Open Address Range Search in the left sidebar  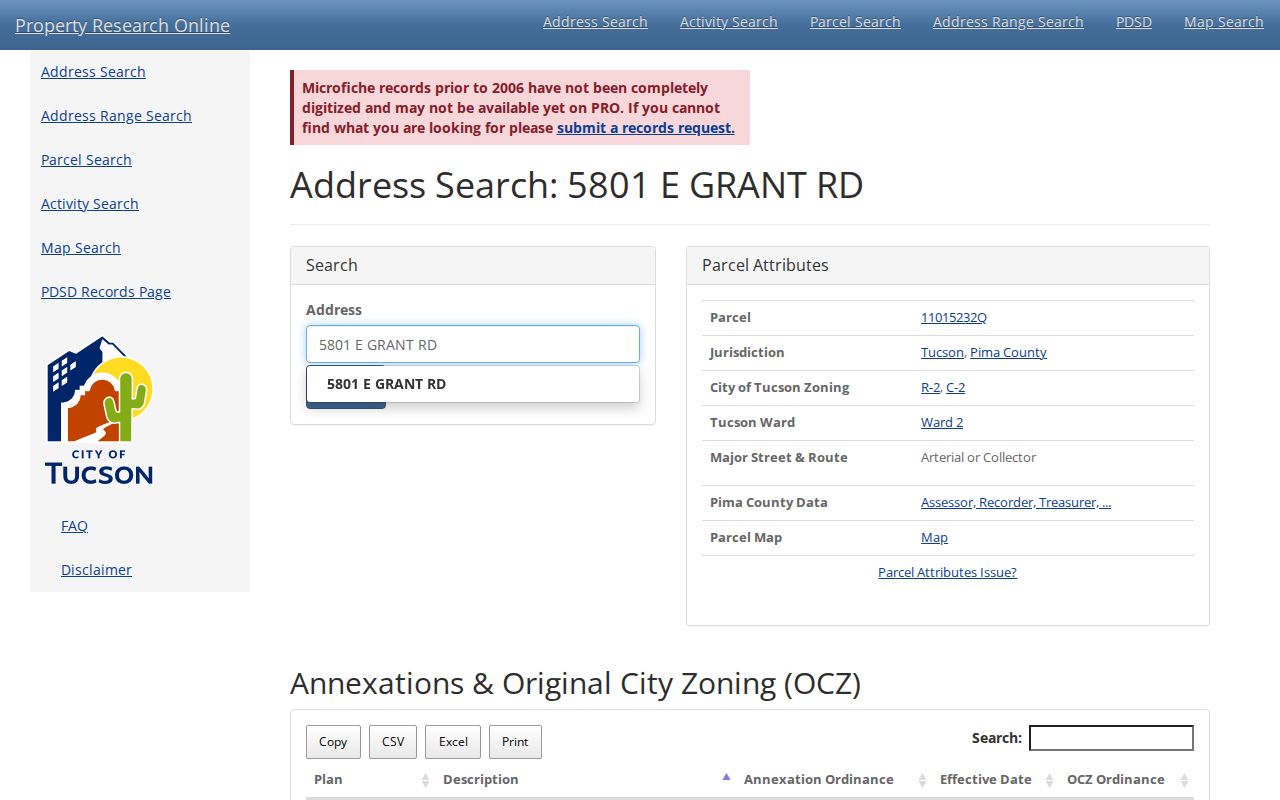[116, 116]
